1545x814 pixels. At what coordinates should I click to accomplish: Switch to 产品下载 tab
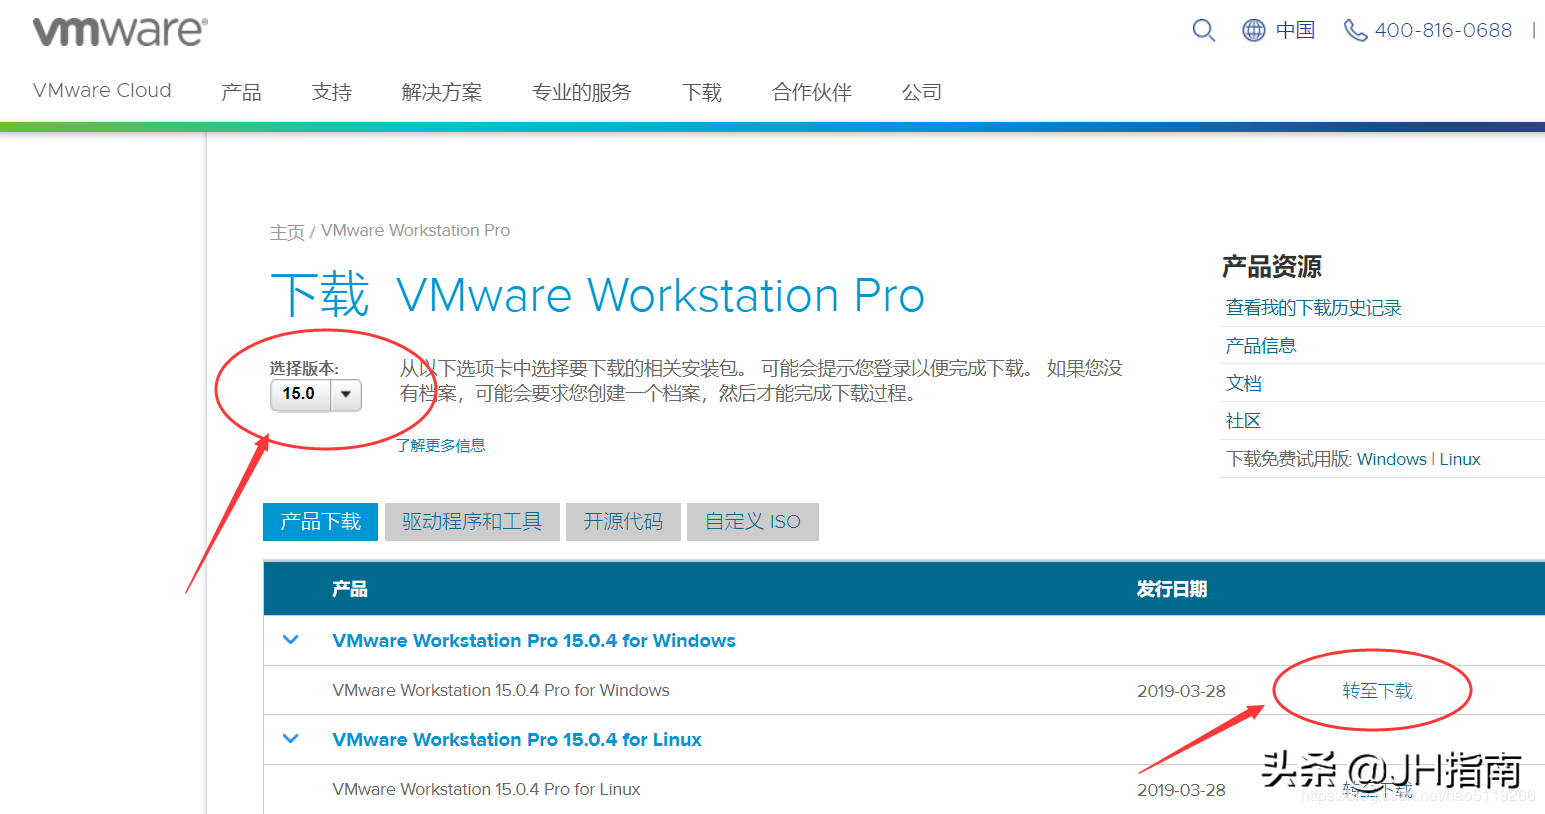click(x=320, y=521)
